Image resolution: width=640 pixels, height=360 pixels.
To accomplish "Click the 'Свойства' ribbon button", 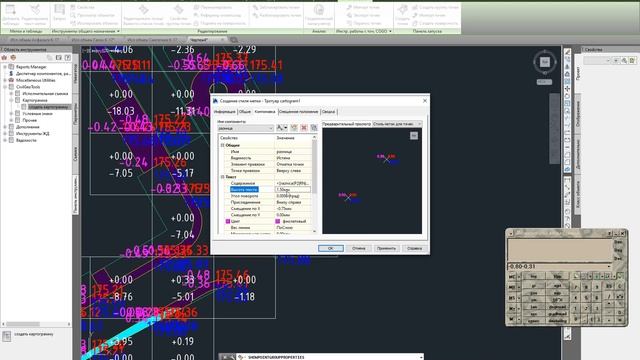I will [x=82, y=7].
